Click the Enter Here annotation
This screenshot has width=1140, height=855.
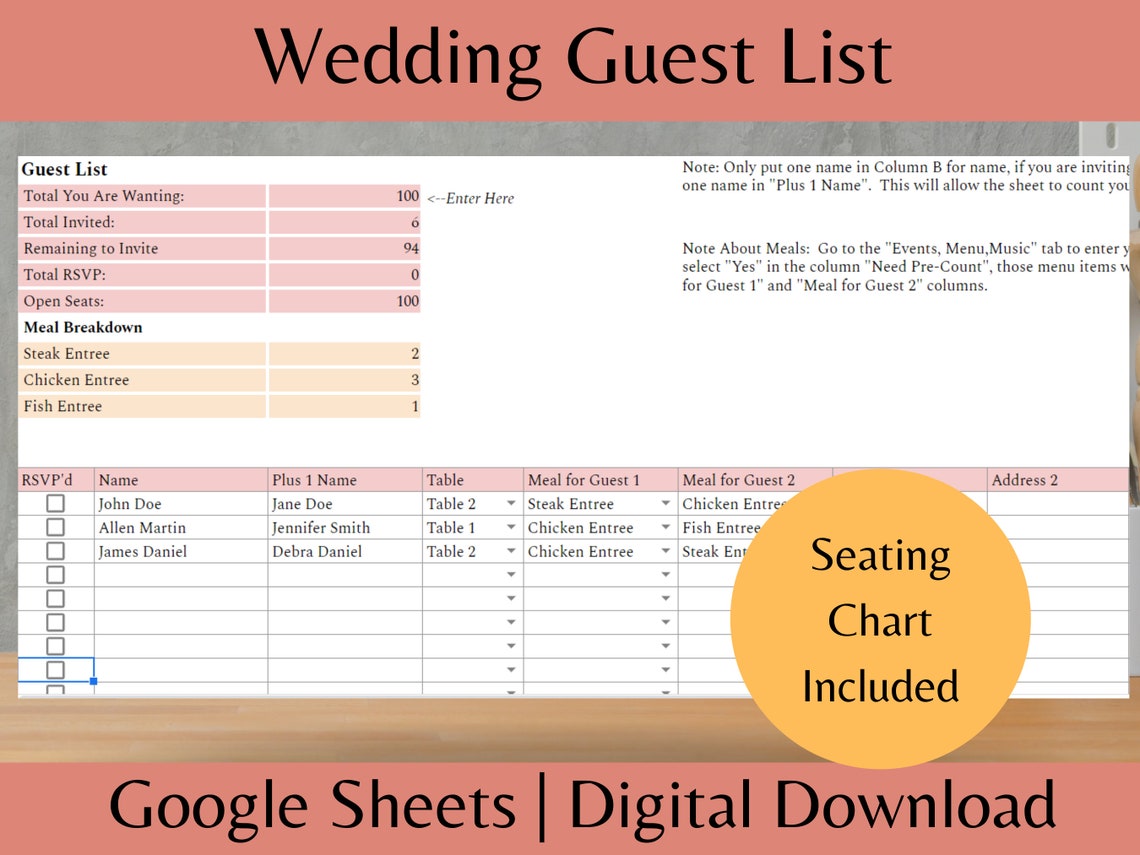click(x=470, y=198)
